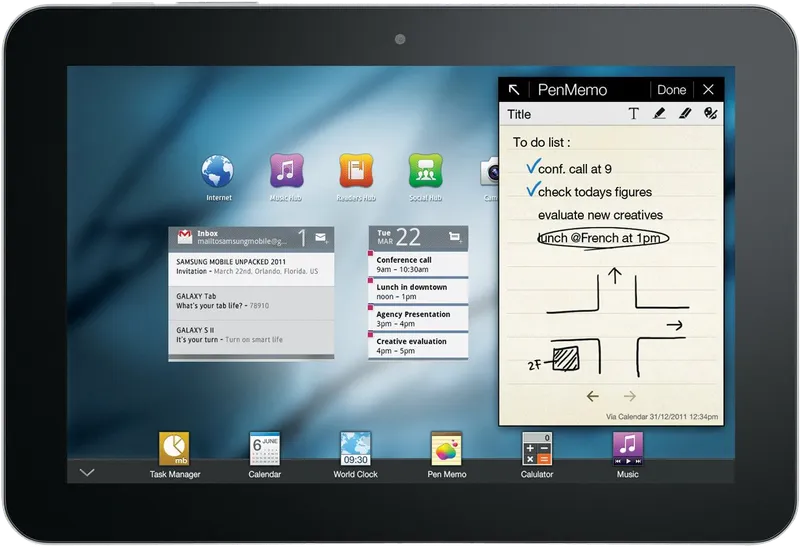Select the eraser tool in PenMemo
The width and height of the screenshot is (800, 547).
685,113
